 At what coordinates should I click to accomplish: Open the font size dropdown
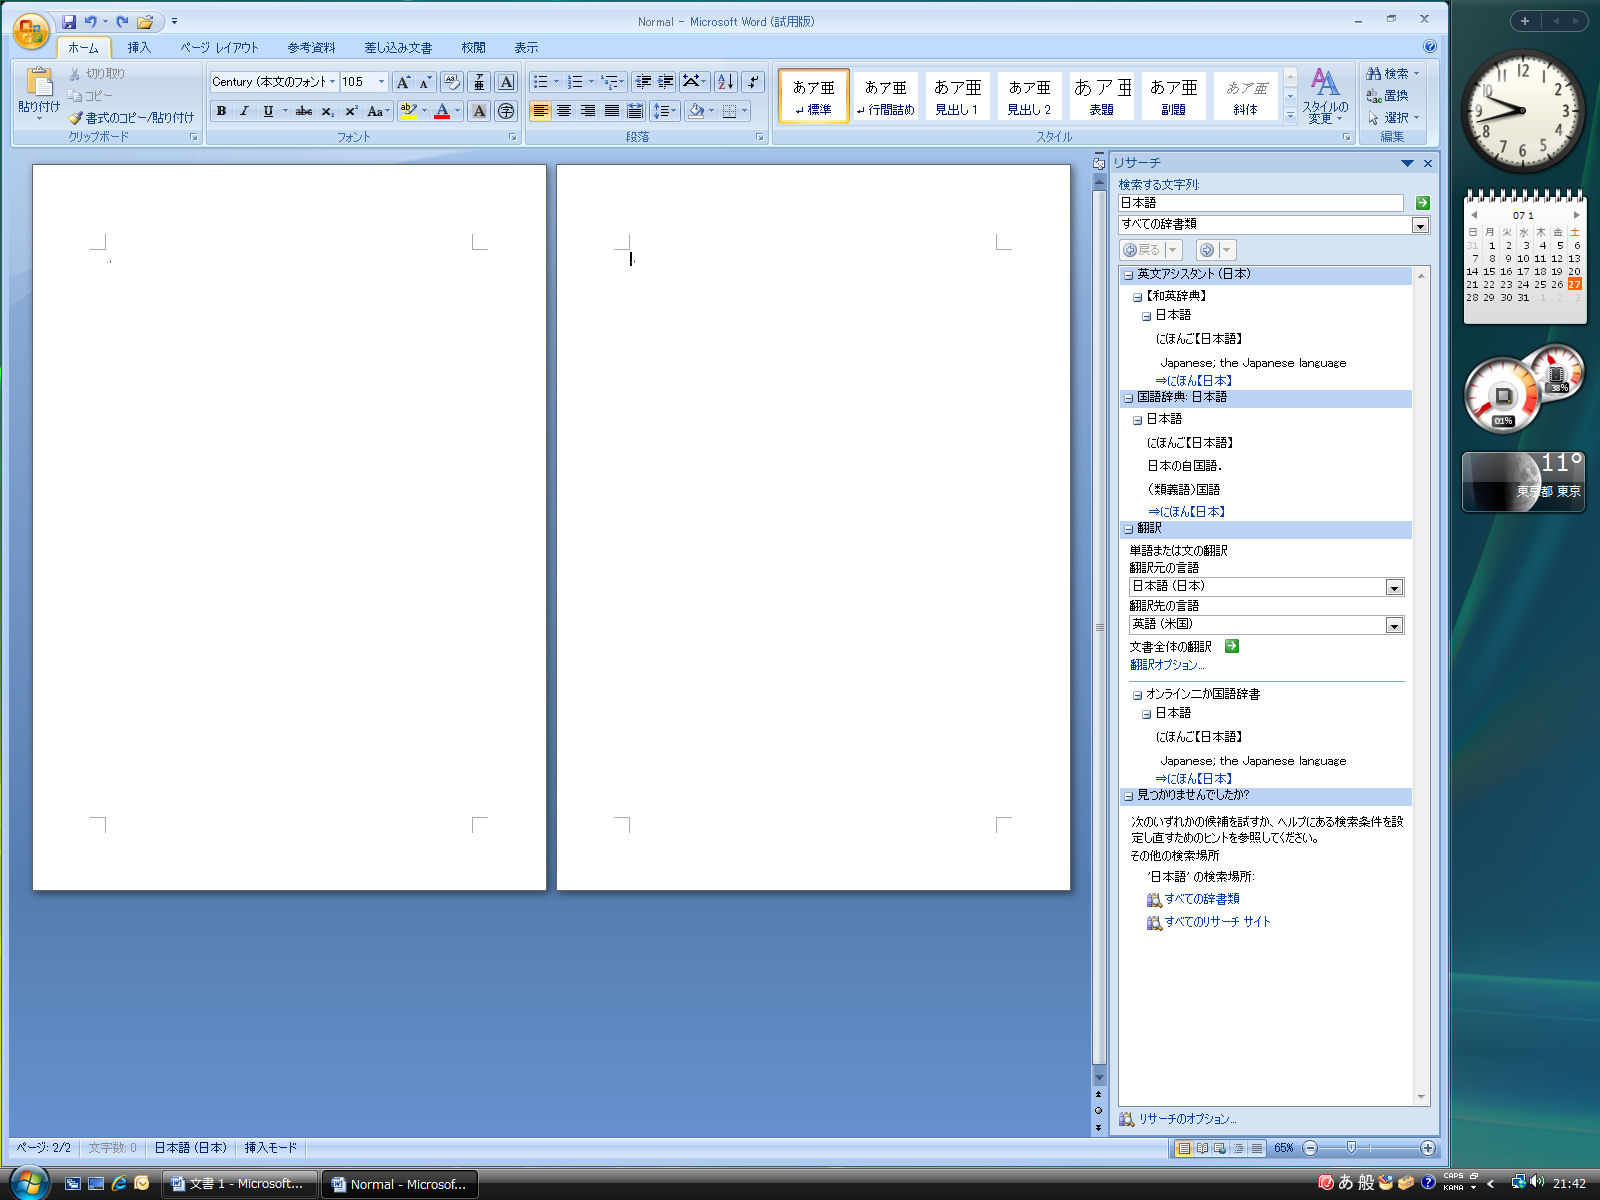click(379, 81)
